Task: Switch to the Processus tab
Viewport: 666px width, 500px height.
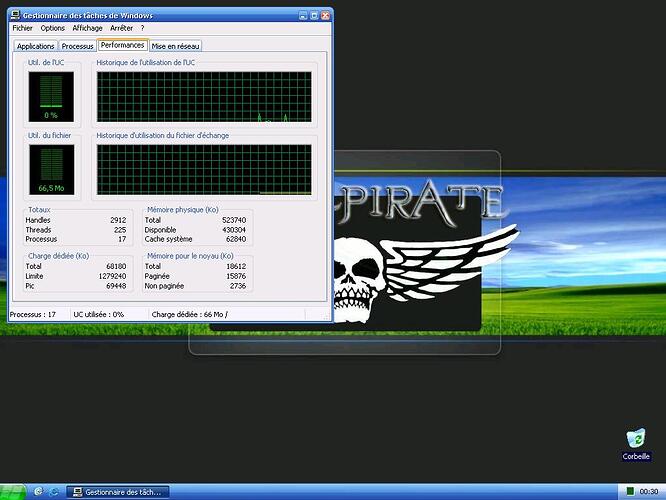Action: (x=77, y=46)
